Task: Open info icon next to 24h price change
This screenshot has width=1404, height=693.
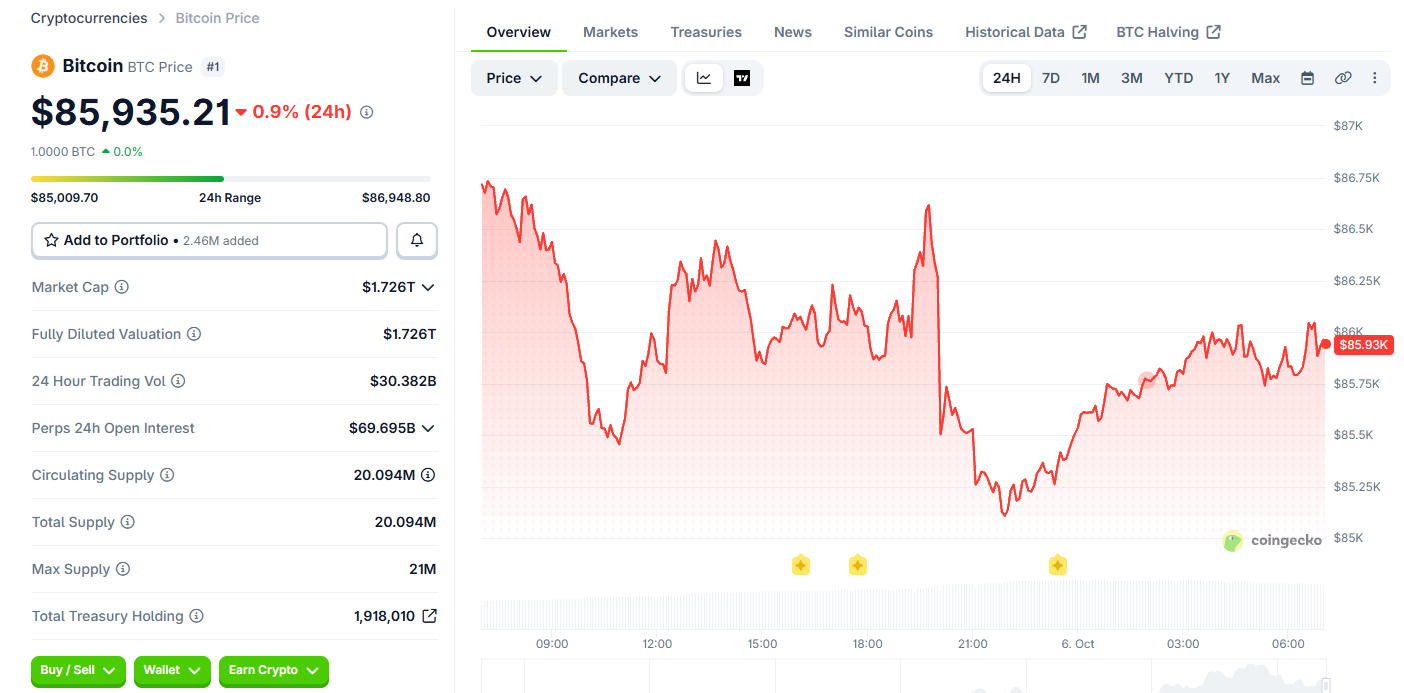Action: (366, 112)
